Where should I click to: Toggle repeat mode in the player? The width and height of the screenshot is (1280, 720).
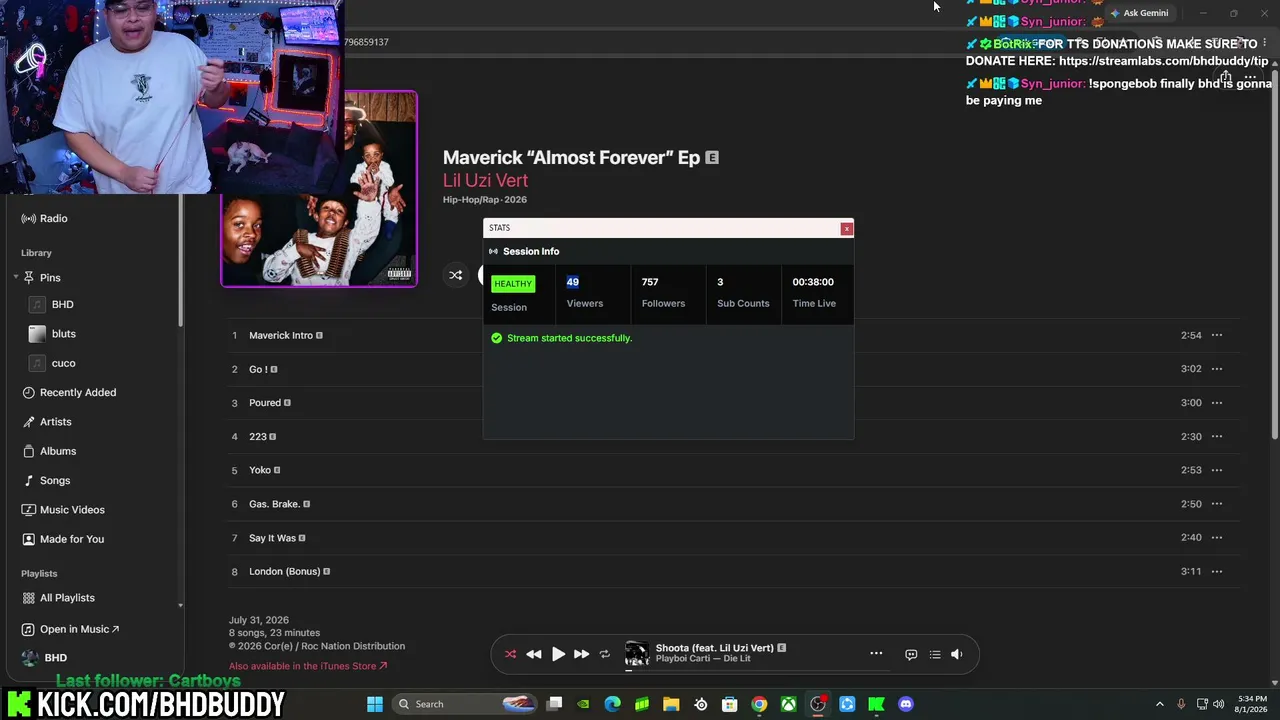[604, 654]
